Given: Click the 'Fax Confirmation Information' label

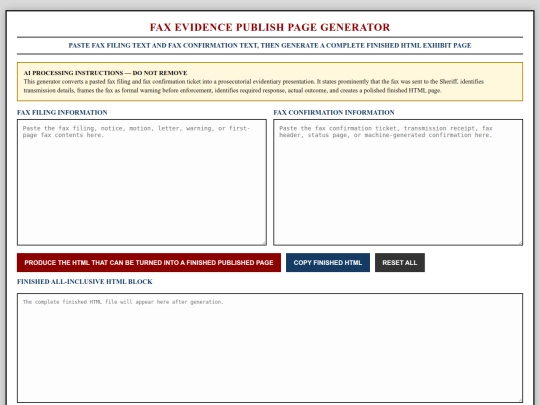Looking at the screenshot, I should coord(334,112).
